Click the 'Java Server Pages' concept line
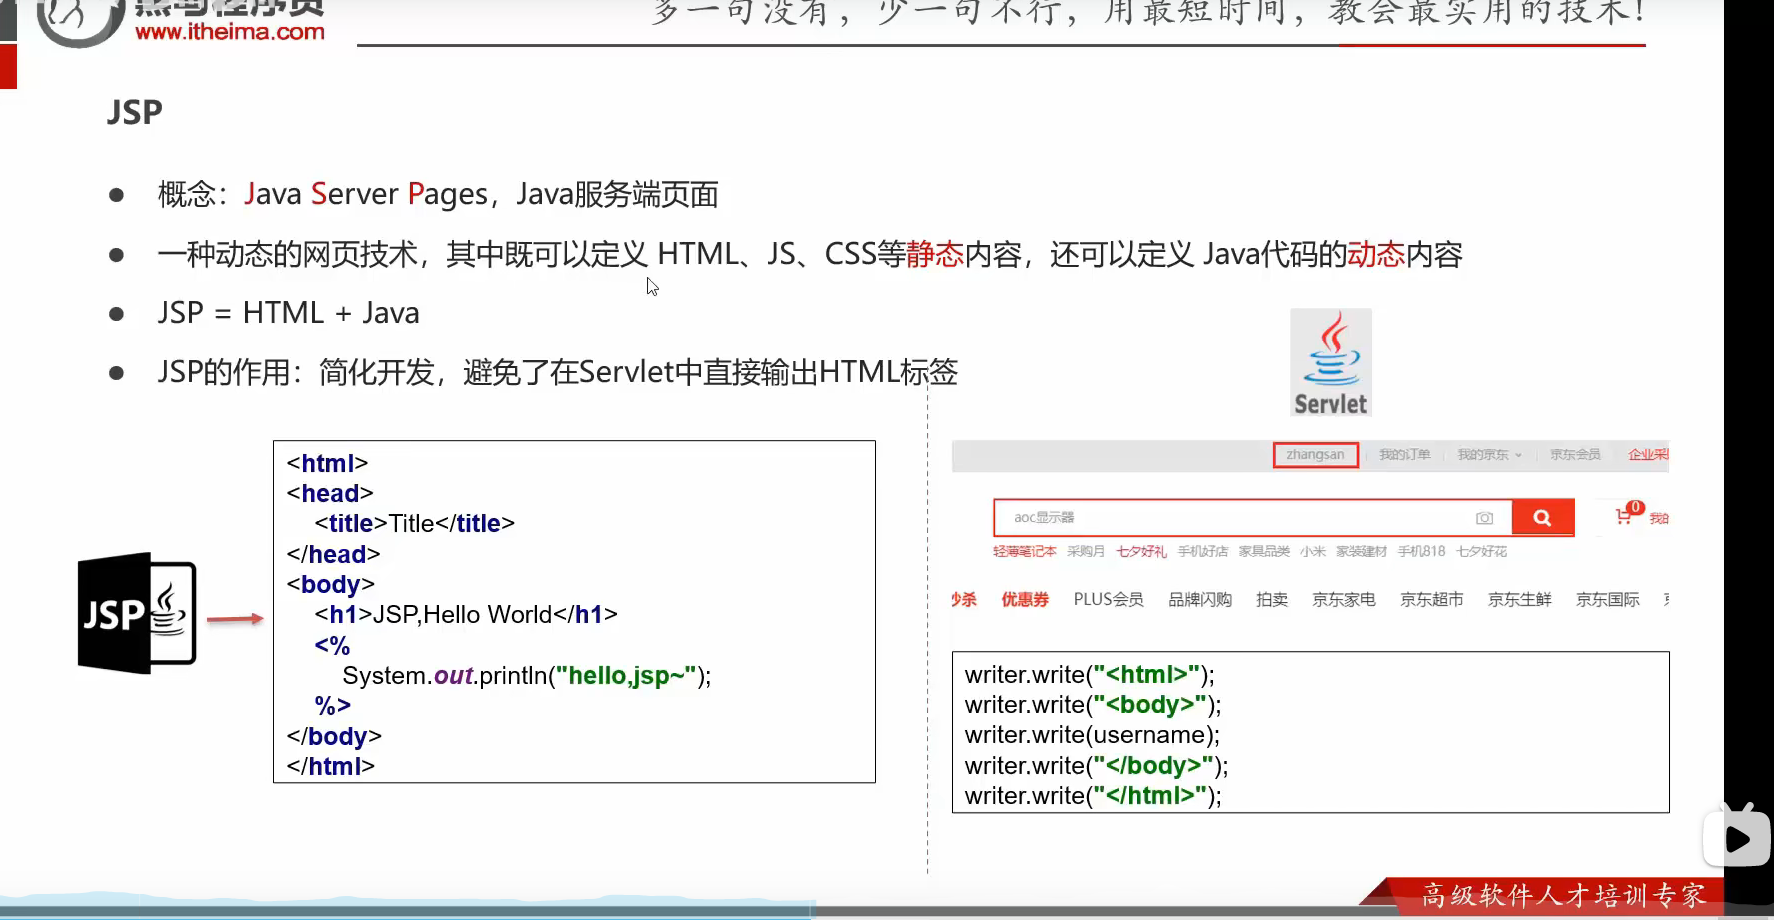Screen dimensions: 1774x920 point(438,194)
